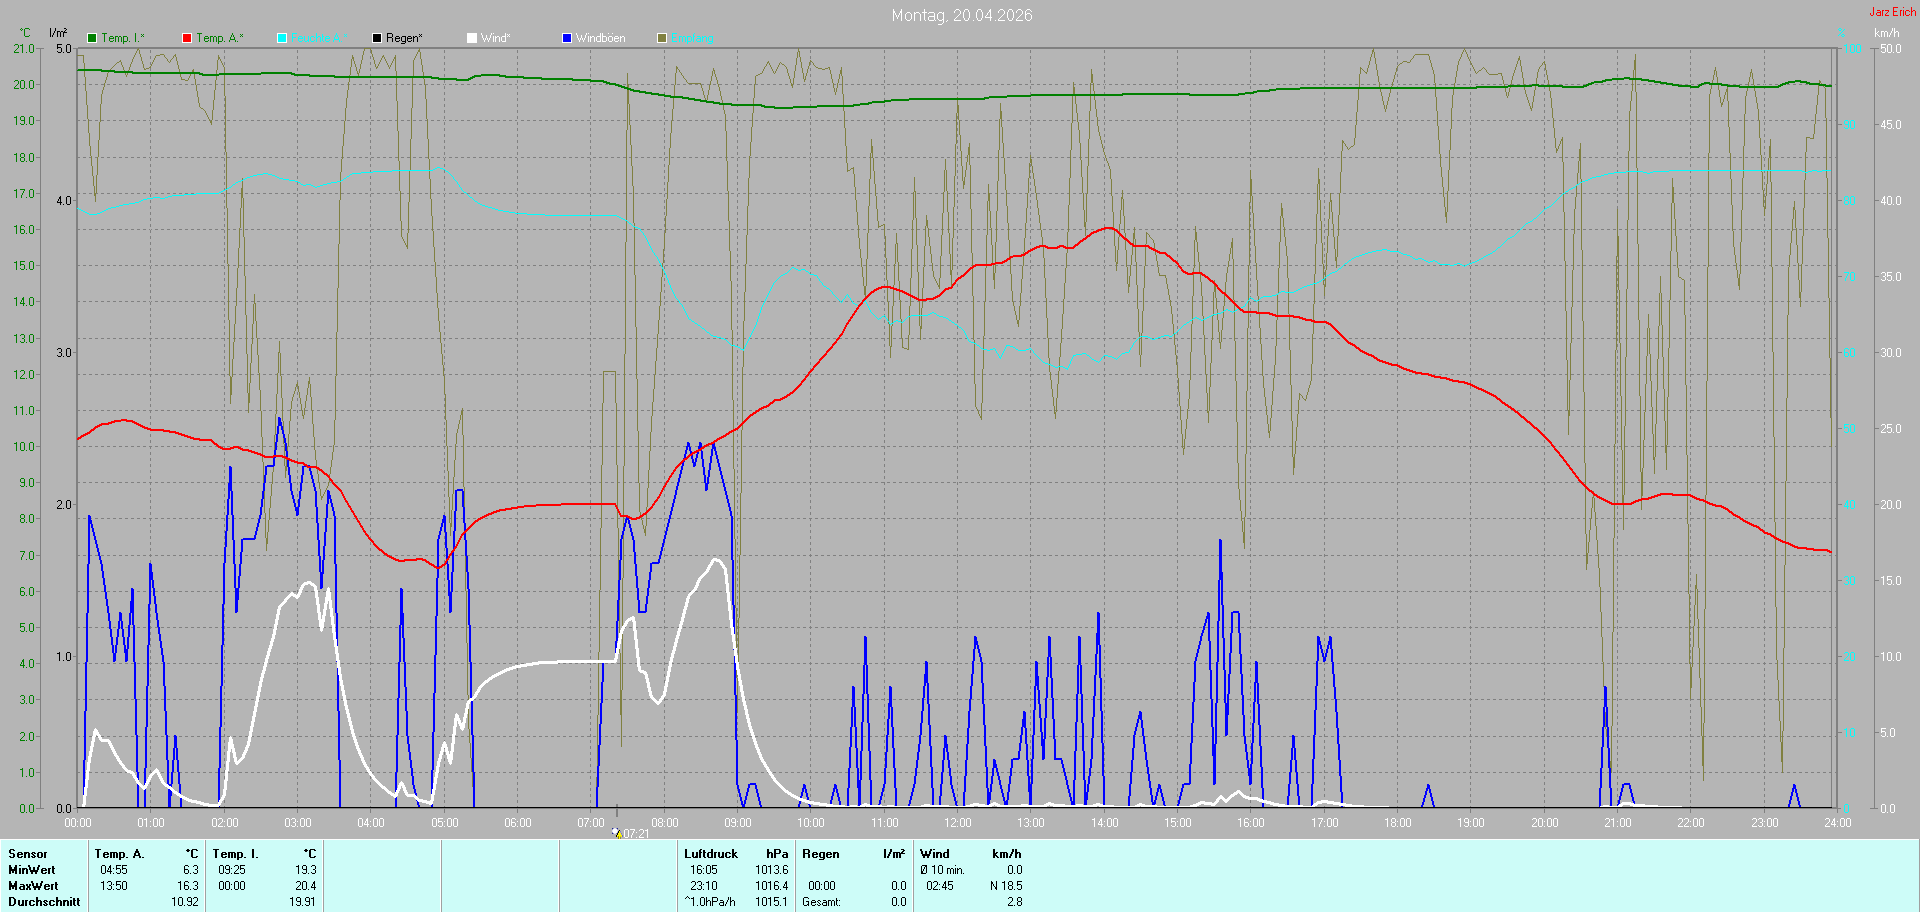Select the 'Temp. I.*' legend label

coord(123,38)
